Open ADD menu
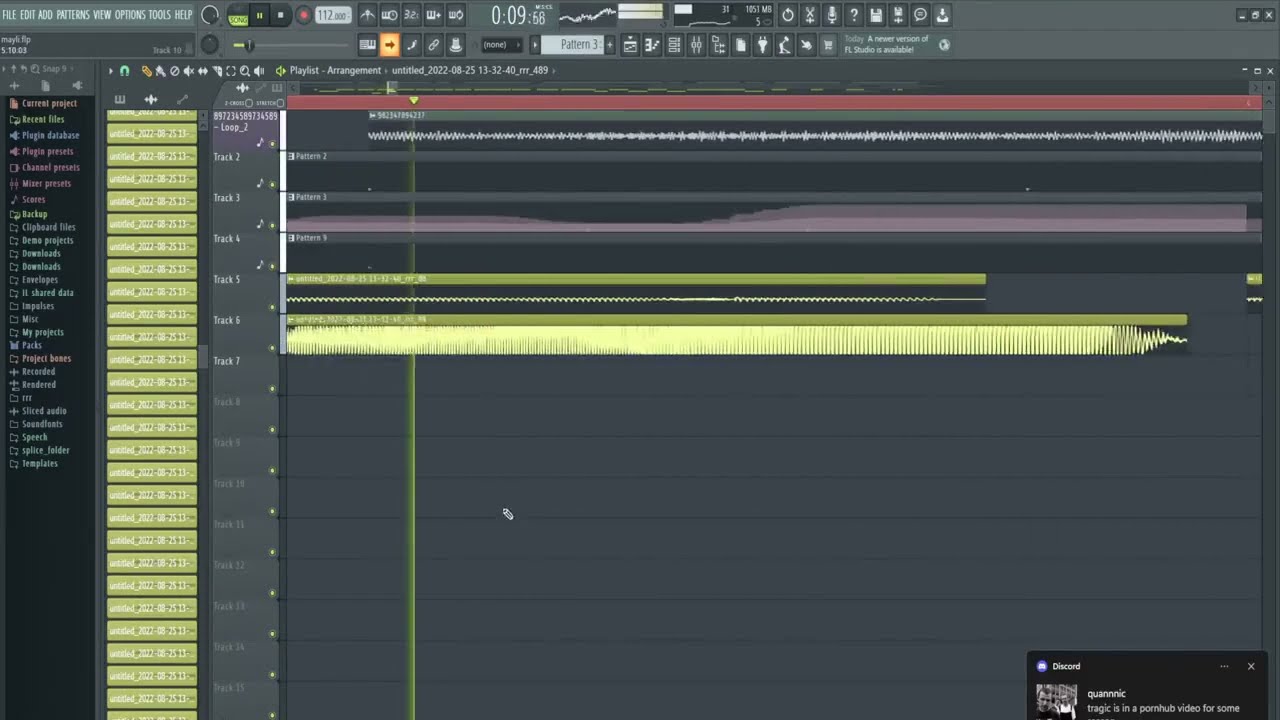 coord(45,15)
